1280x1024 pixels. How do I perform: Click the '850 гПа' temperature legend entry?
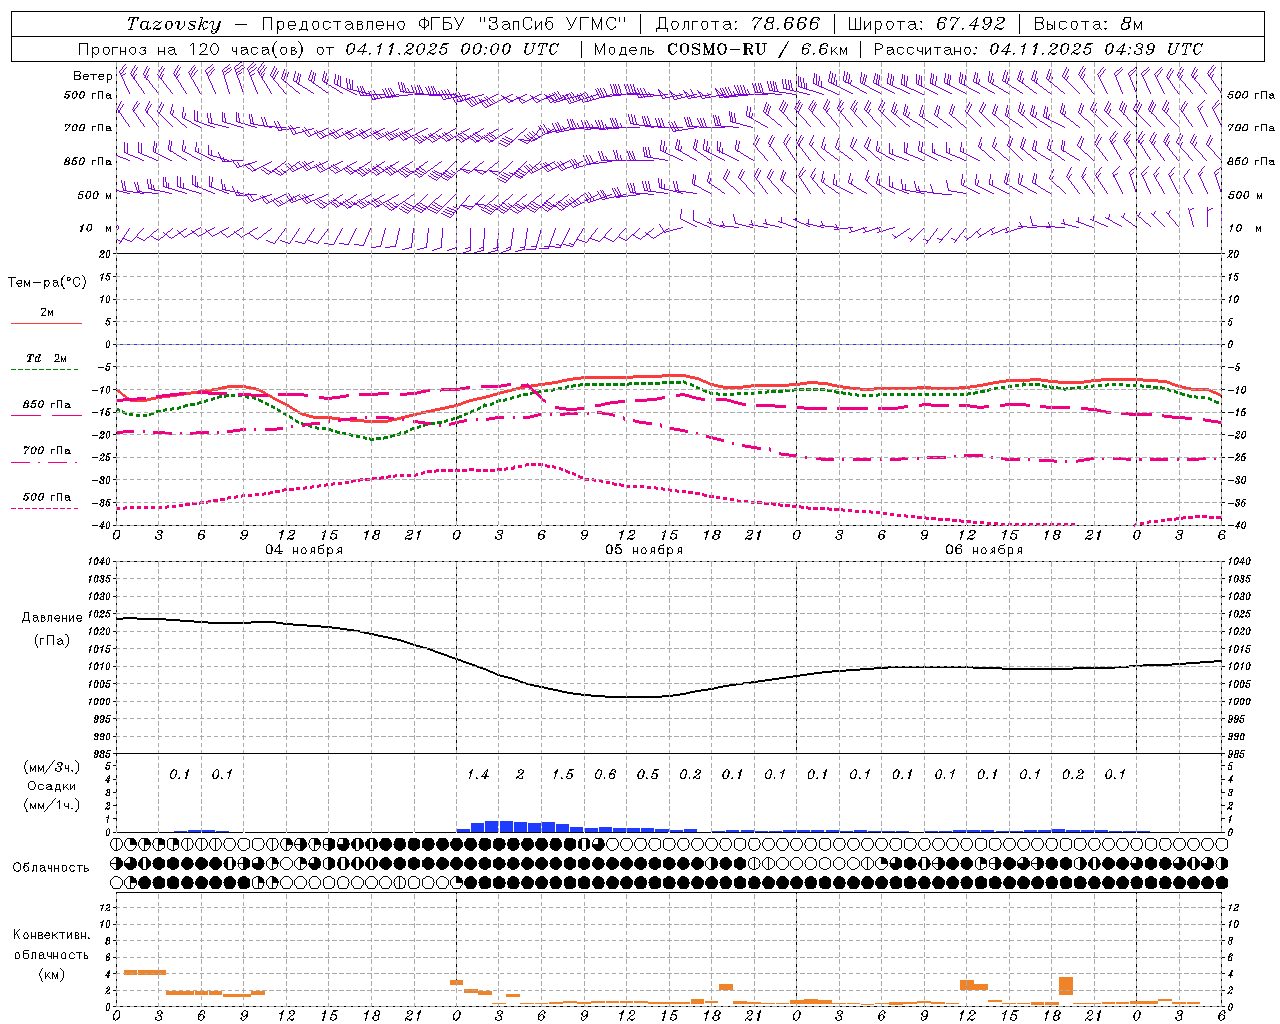coord(47,405)
